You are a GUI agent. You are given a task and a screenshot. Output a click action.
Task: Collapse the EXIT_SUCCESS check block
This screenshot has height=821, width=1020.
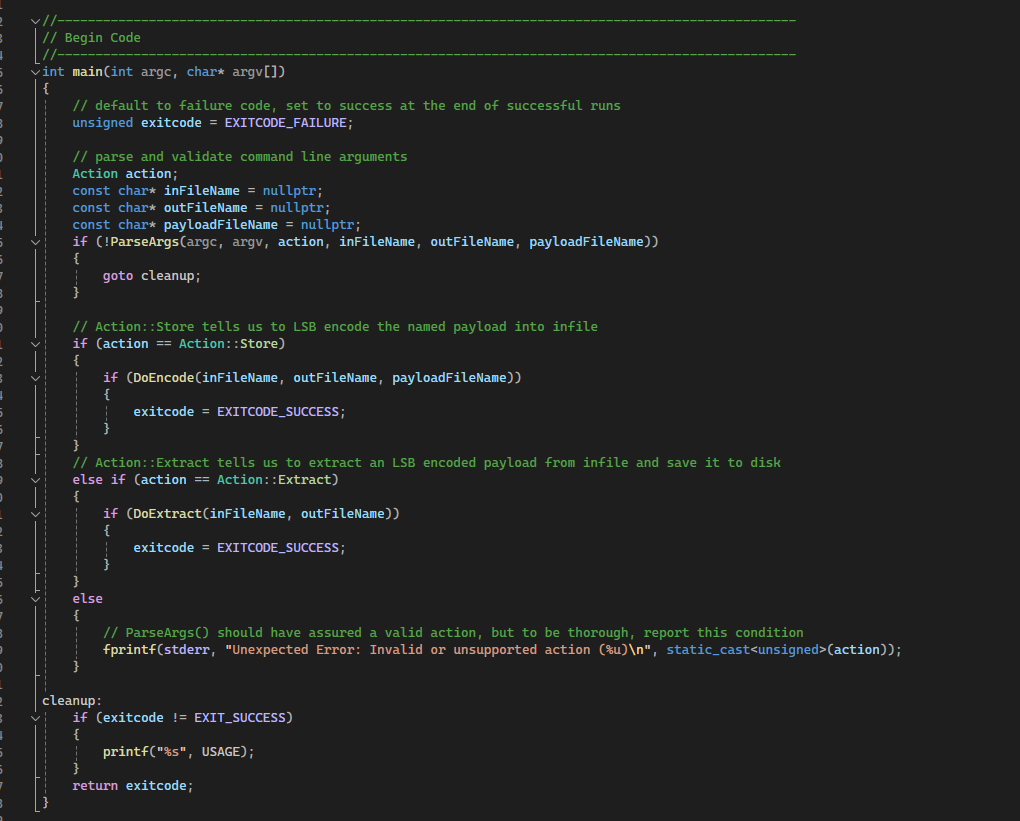click(35, 717)
